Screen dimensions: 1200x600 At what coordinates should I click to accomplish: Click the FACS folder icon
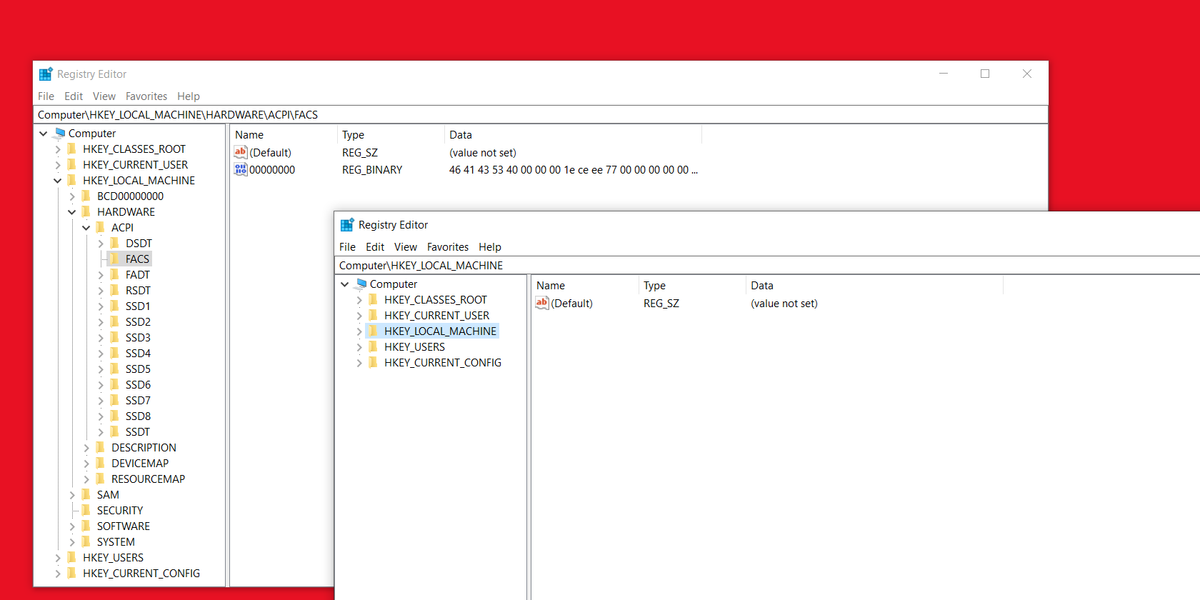(115, 259)
